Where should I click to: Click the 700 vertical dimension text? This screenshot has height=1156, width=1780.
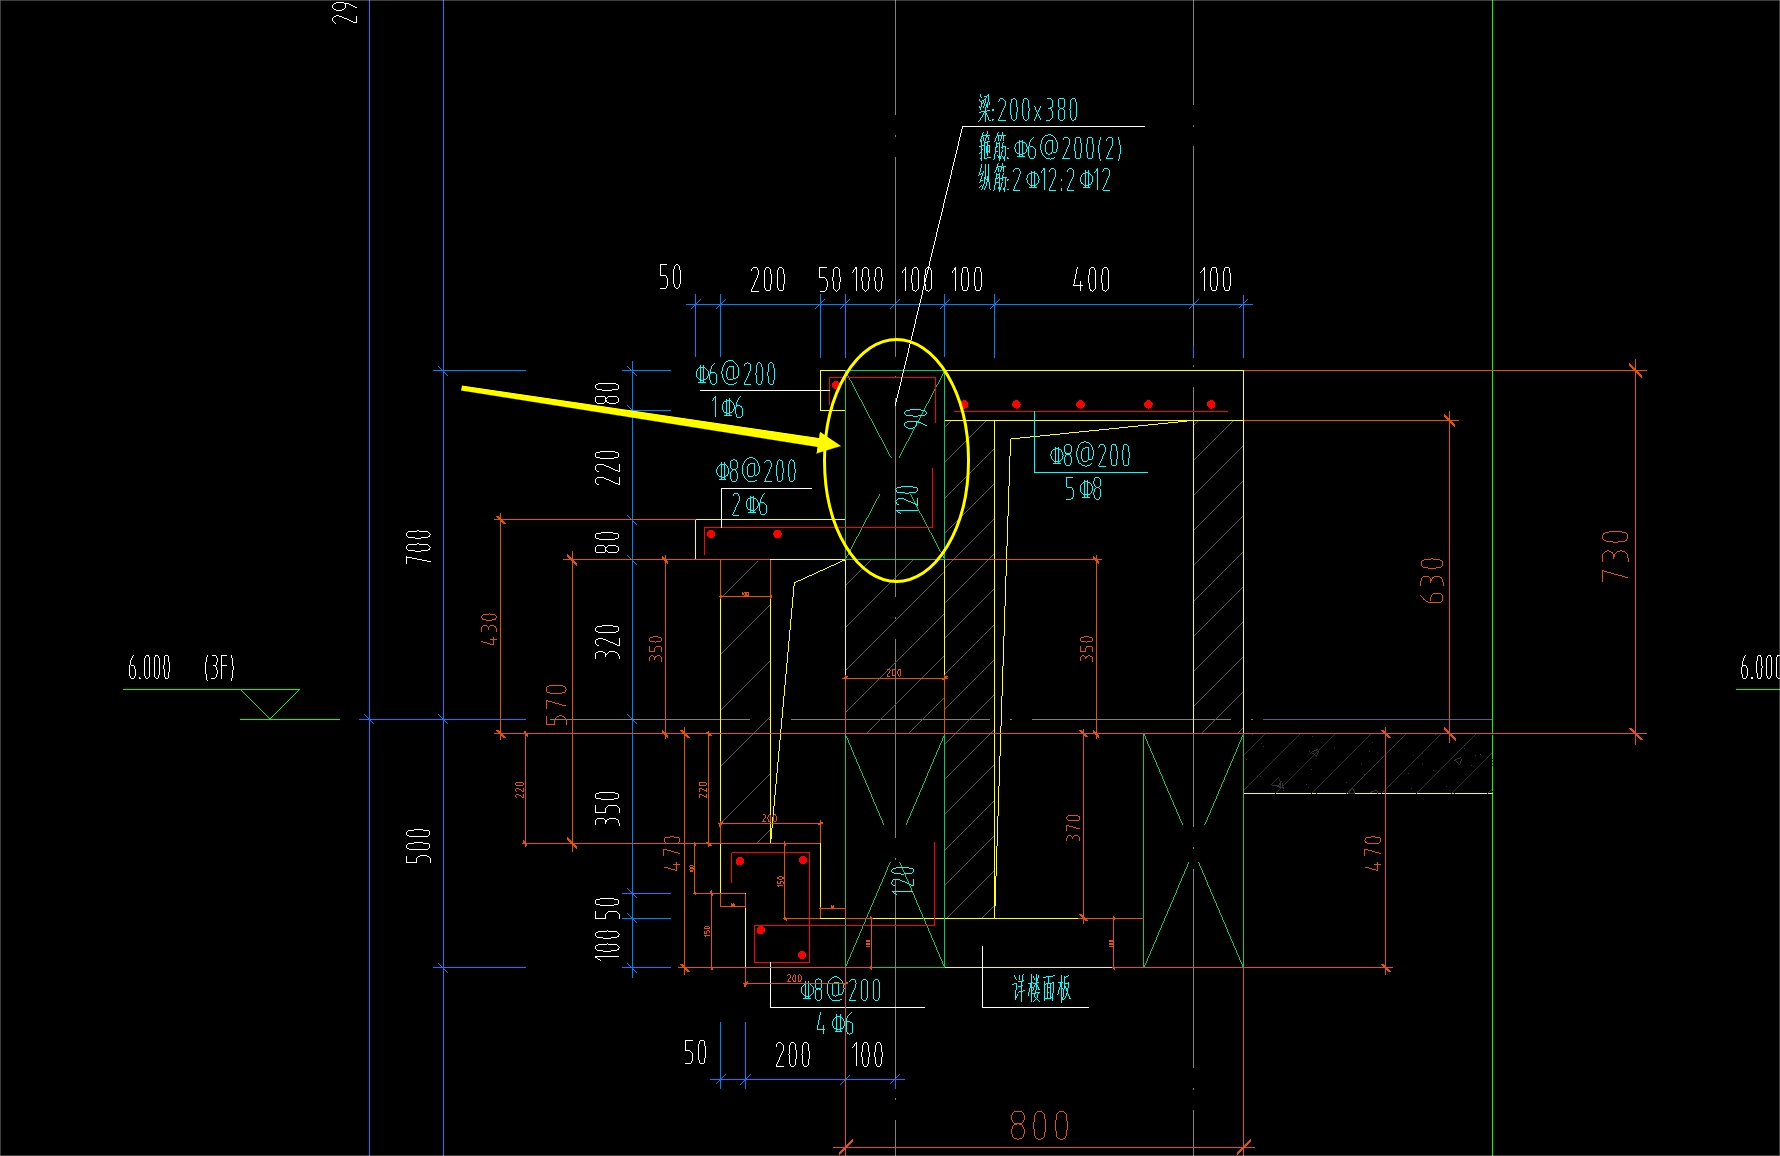click(419, 547)
